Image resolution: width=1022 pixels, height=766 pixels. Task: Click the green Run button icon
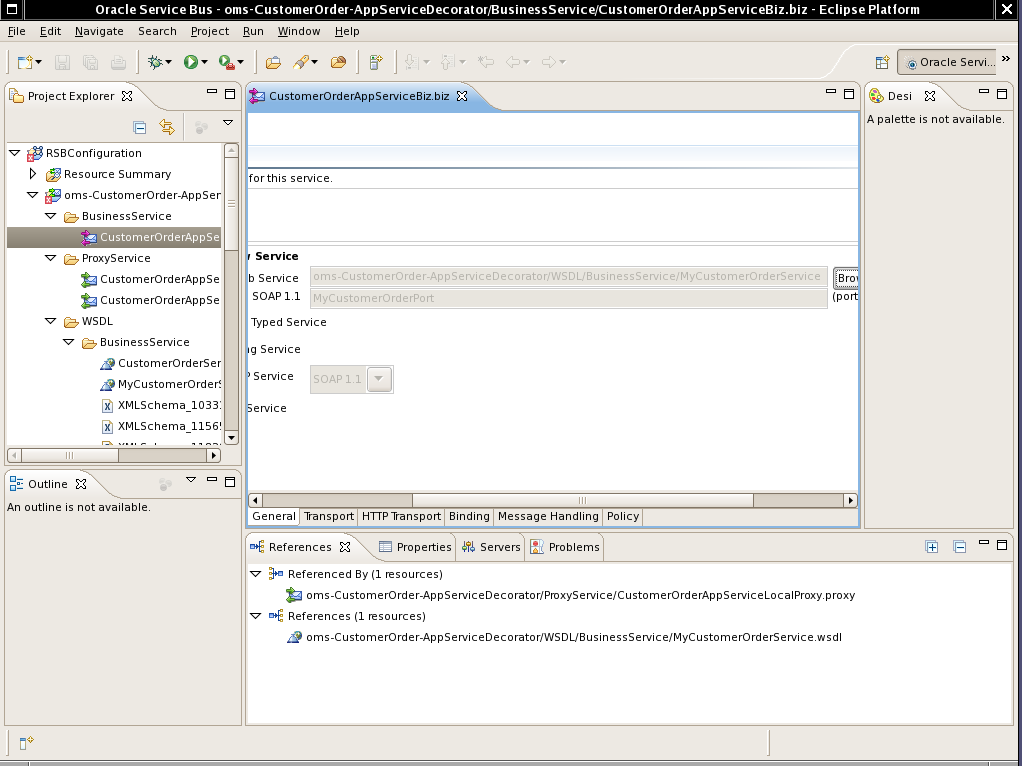click(191, 62)
